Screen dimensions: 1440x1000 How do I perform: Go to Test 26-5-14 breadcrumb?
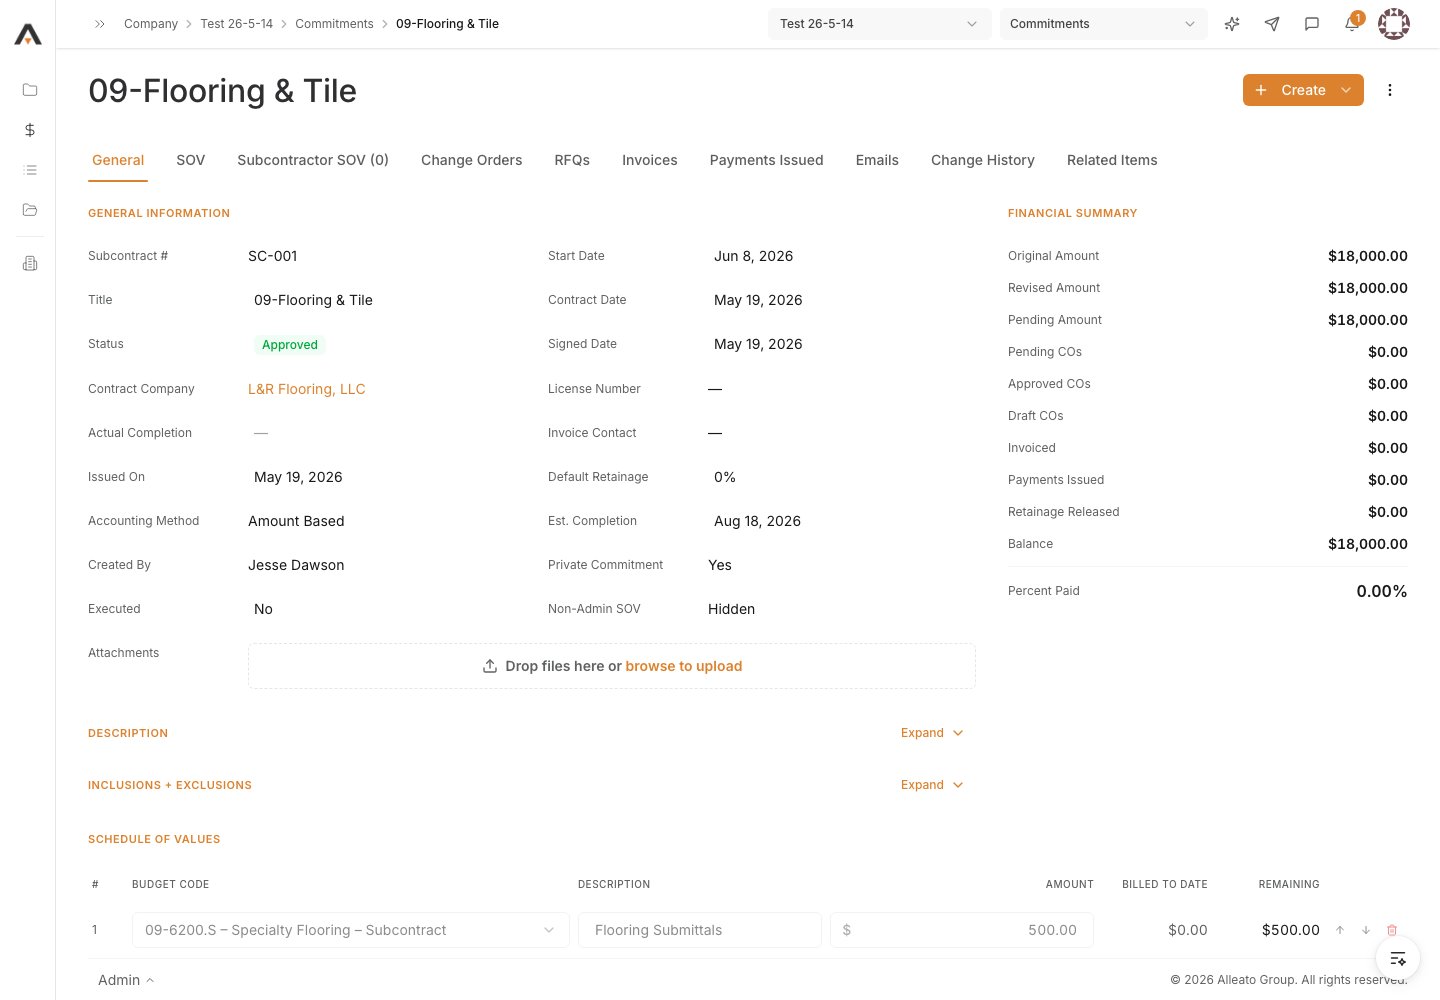tap(237, 24)
